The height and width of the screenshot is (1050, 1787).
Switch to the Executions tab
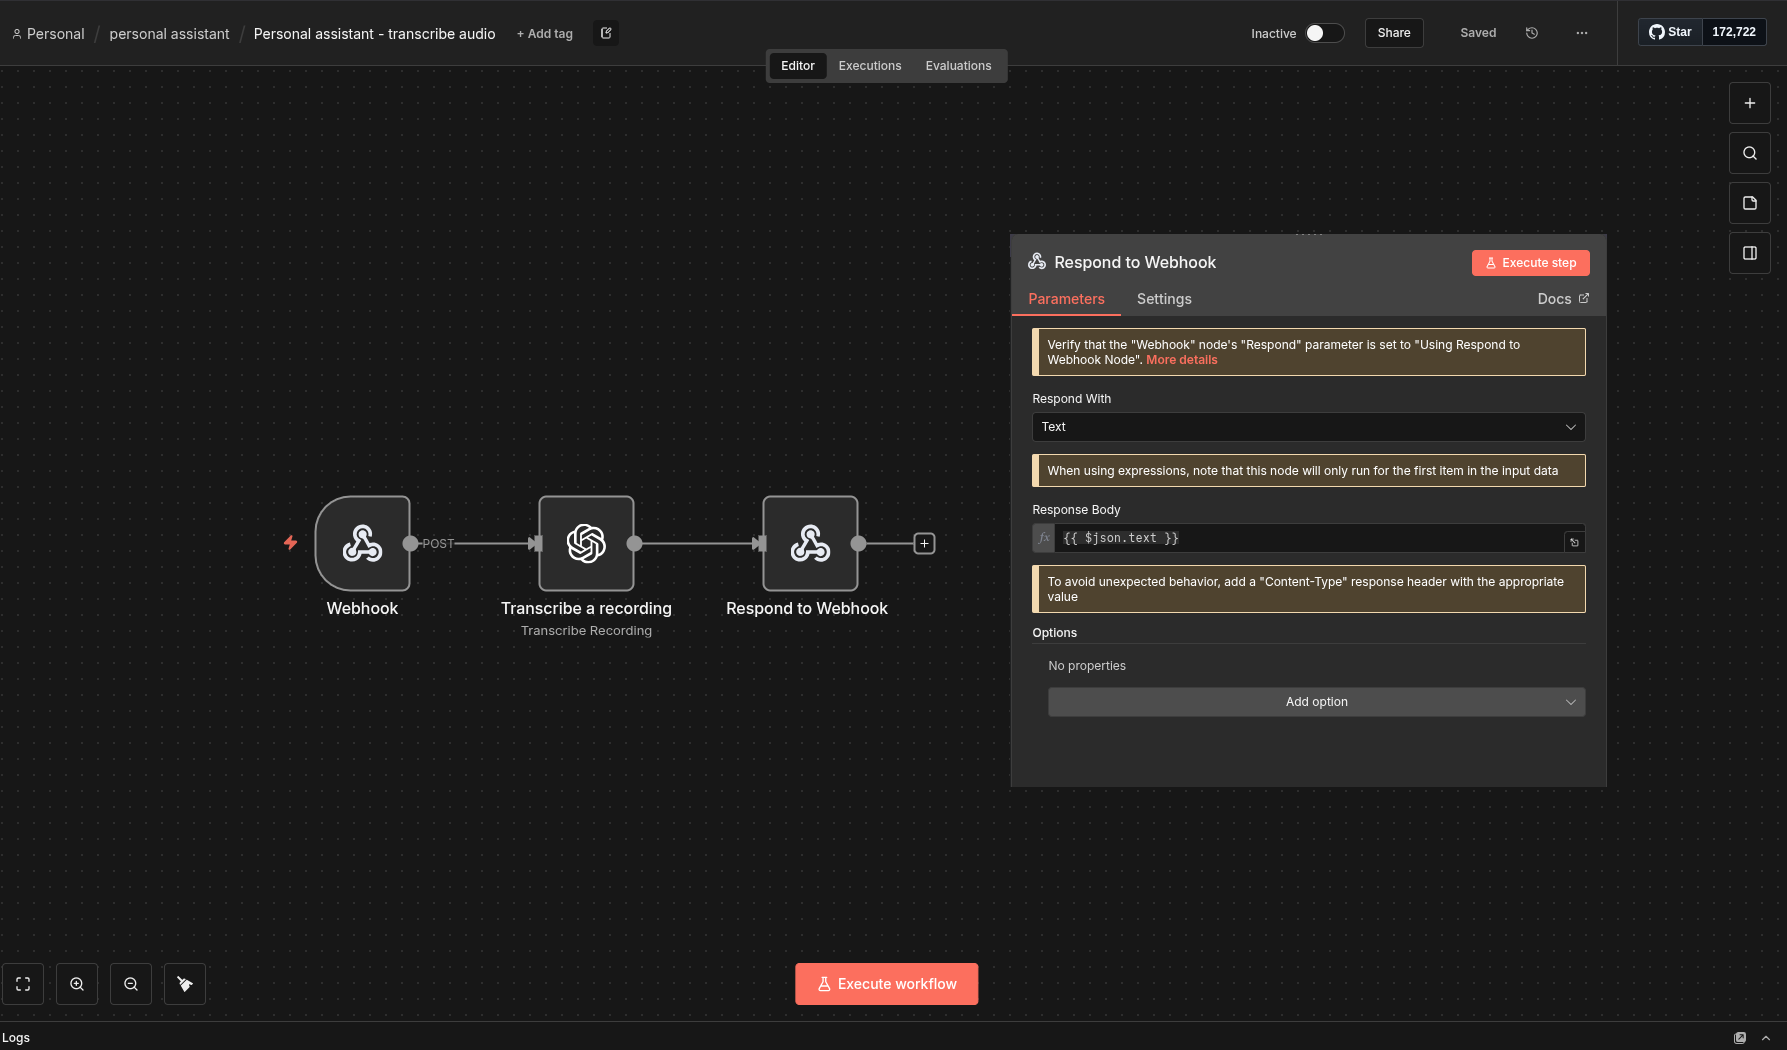click(870, 66)
